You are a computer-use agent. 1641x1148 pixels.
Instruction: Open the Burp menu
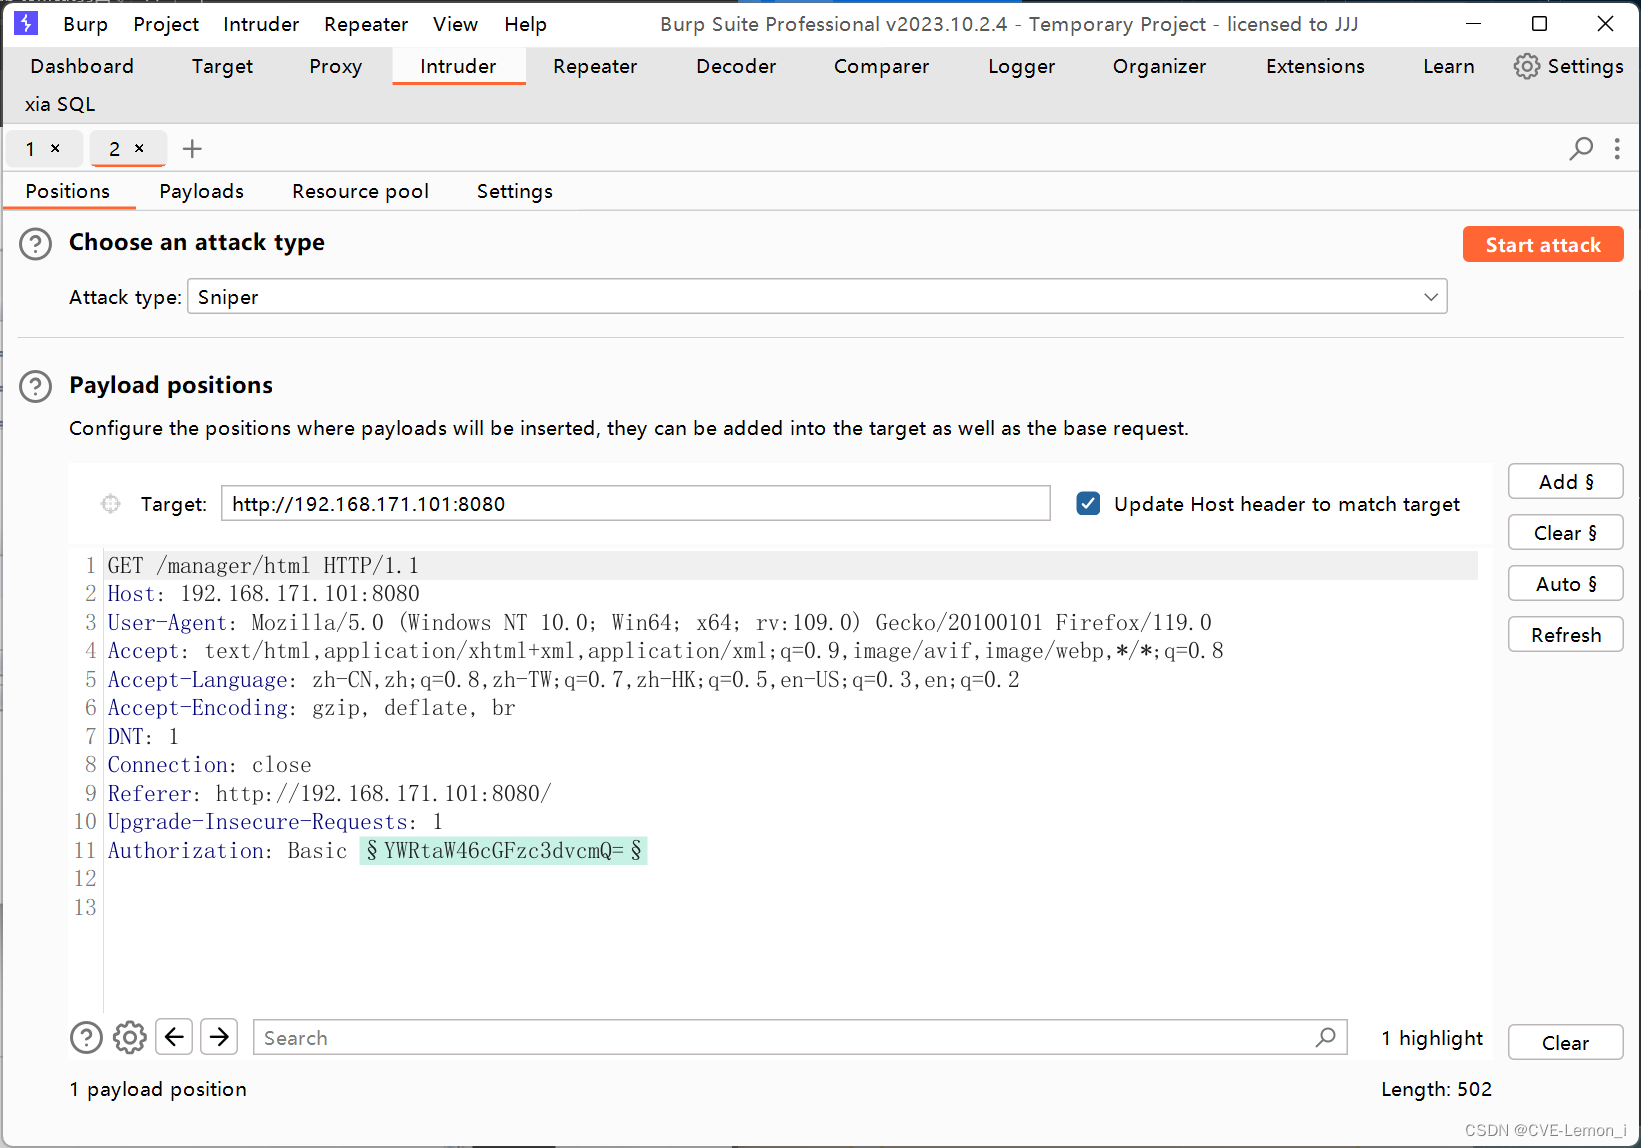click(86, 24)
